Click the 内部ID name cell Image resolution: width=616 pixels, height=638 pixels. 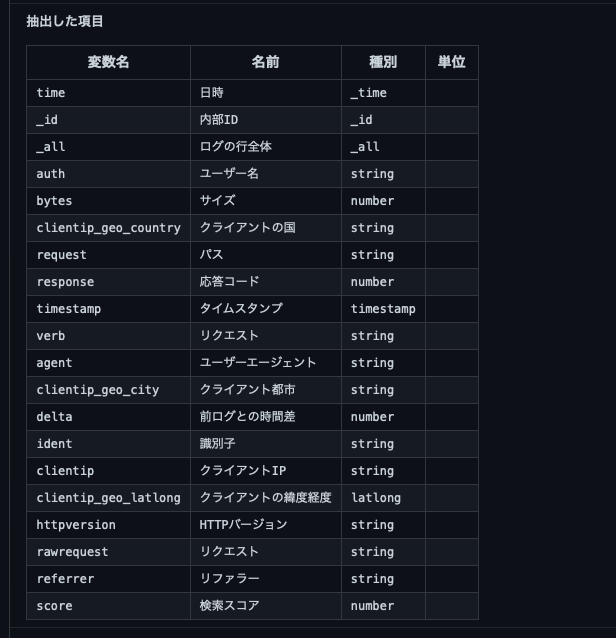tap(219, 120)
